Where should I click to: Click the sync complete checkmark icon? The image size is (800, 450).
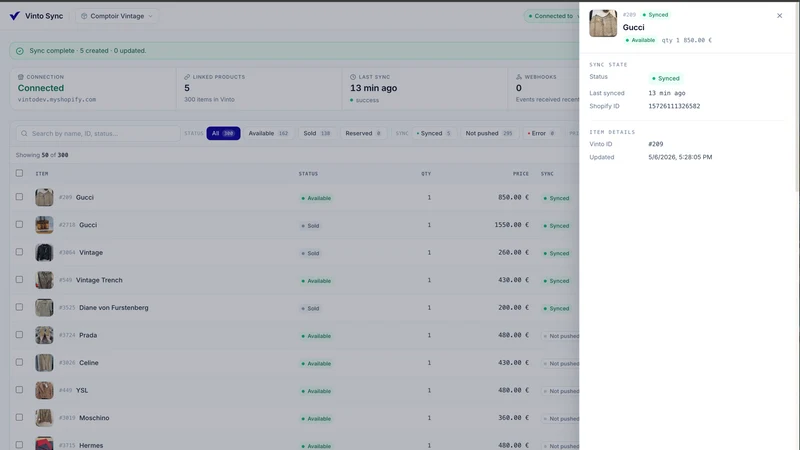20,51
